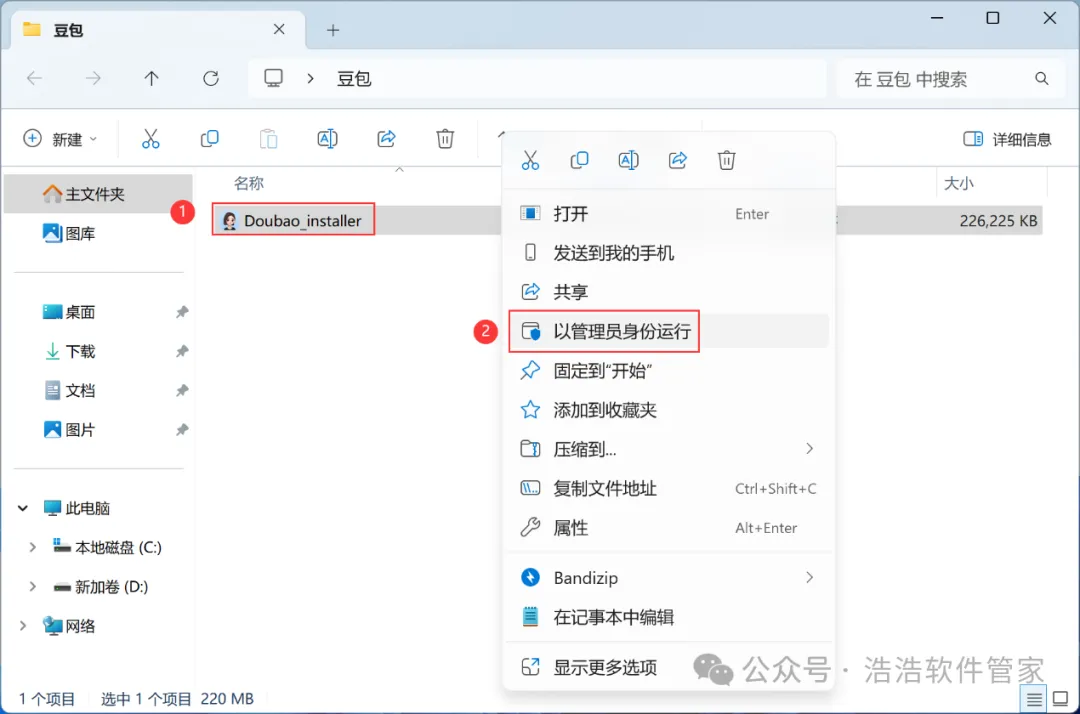1080x714 pixels.
Task: Choose 固定到"开始" from the context menu
Action: (x=668, y=370)
